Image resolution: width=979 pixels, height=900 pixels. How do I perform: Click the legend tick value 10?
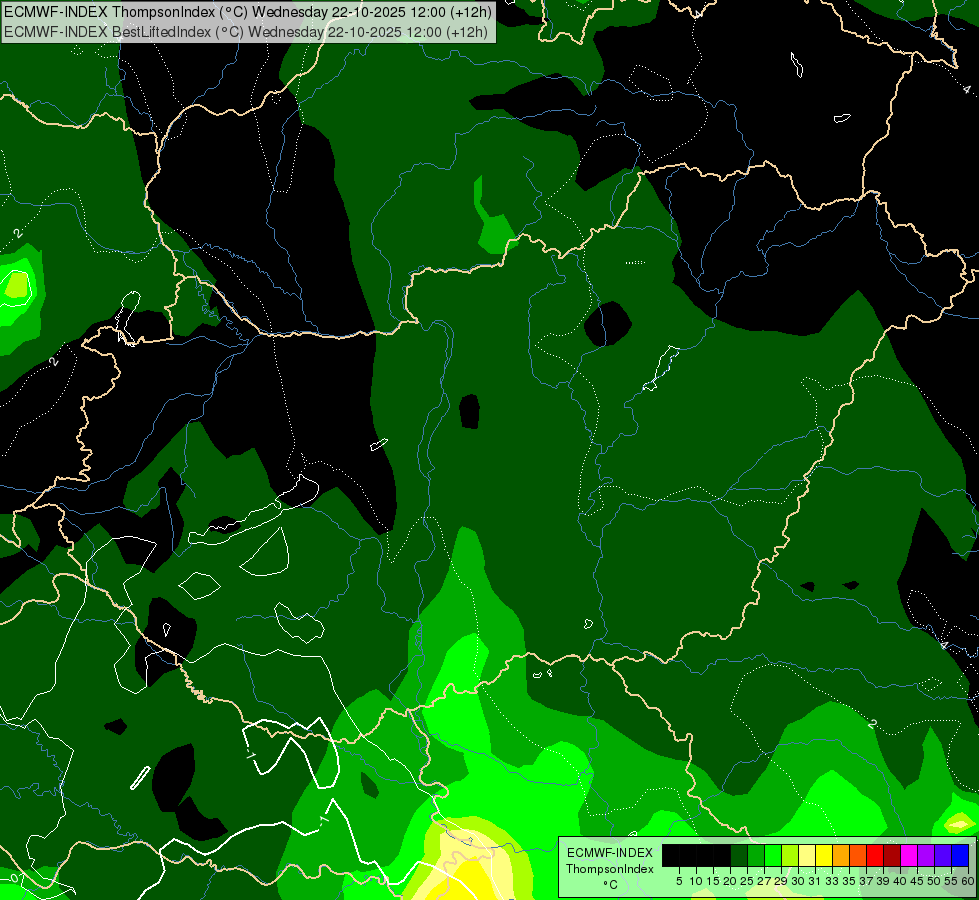[x=696, y=881]
